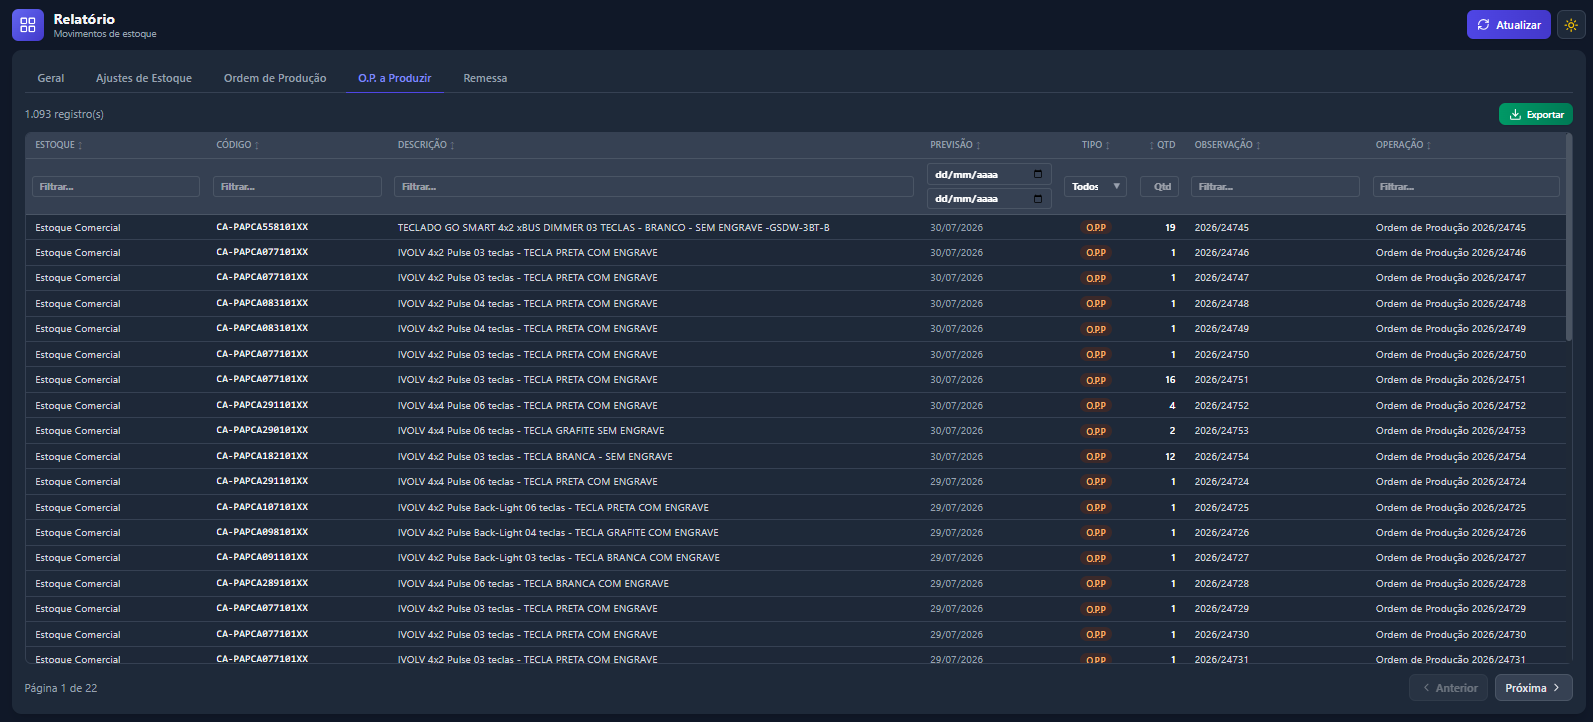Sort by the OBSERVAÇÃO column arrows
1593x722 pixels.
1258,146
